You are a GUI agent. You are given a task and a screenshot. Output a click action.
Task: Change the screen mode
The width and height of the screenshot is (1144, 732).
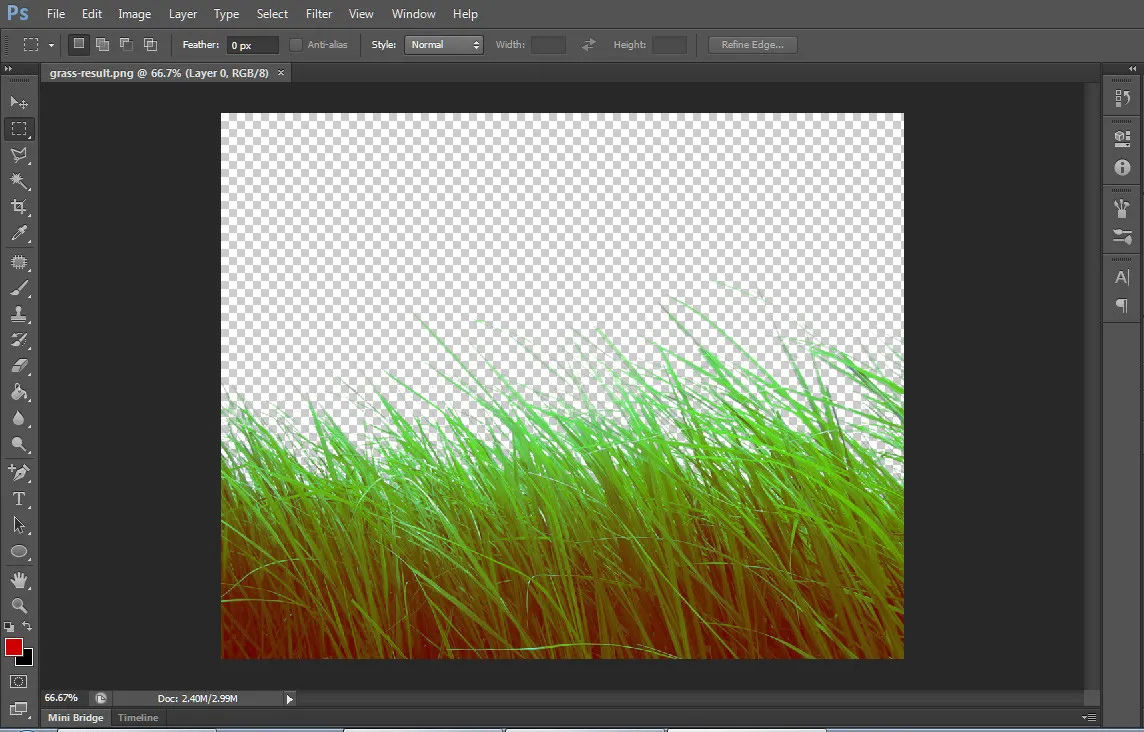[19, 709]
